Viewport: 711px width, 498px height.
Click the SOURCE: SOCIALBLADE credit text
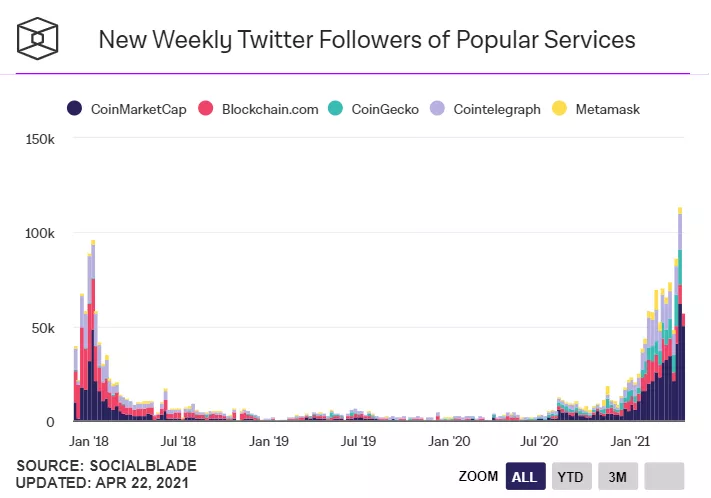[x=107, y=466]
